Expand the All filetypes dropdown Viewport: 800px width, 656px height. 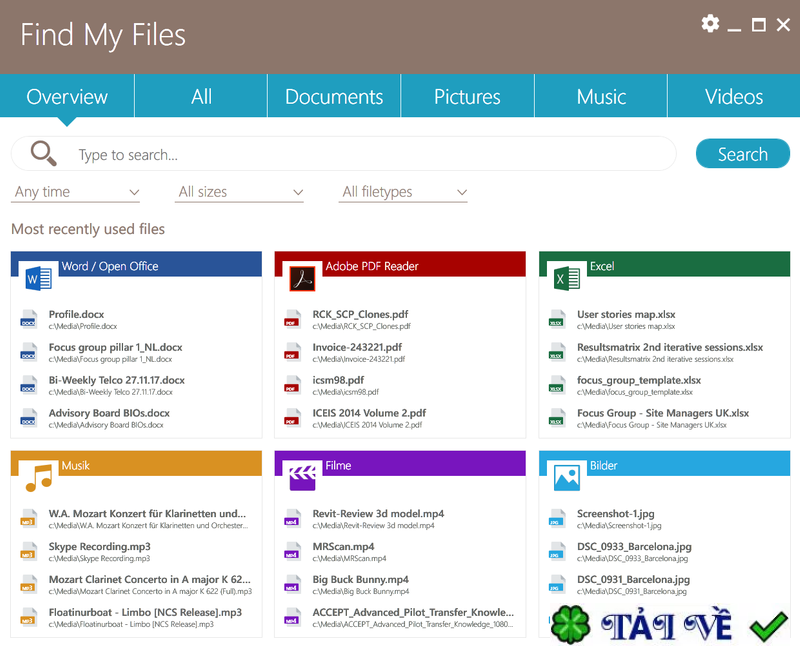point(404,192)
